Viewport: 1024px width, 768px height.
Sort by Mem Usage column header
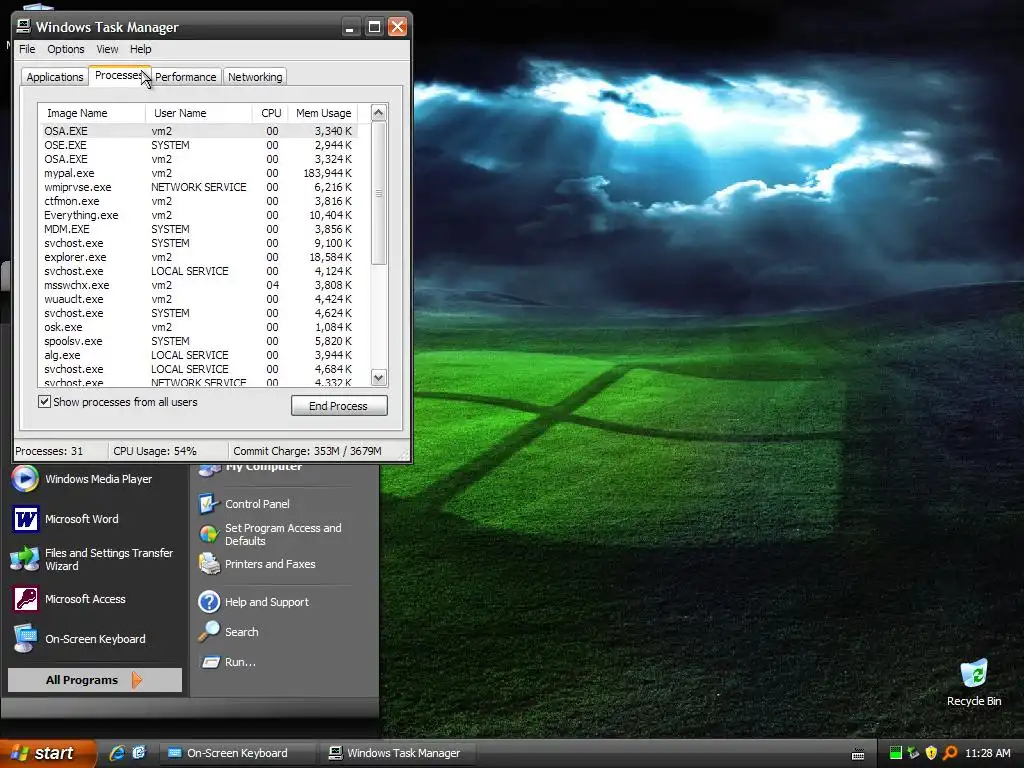point(323,113)
